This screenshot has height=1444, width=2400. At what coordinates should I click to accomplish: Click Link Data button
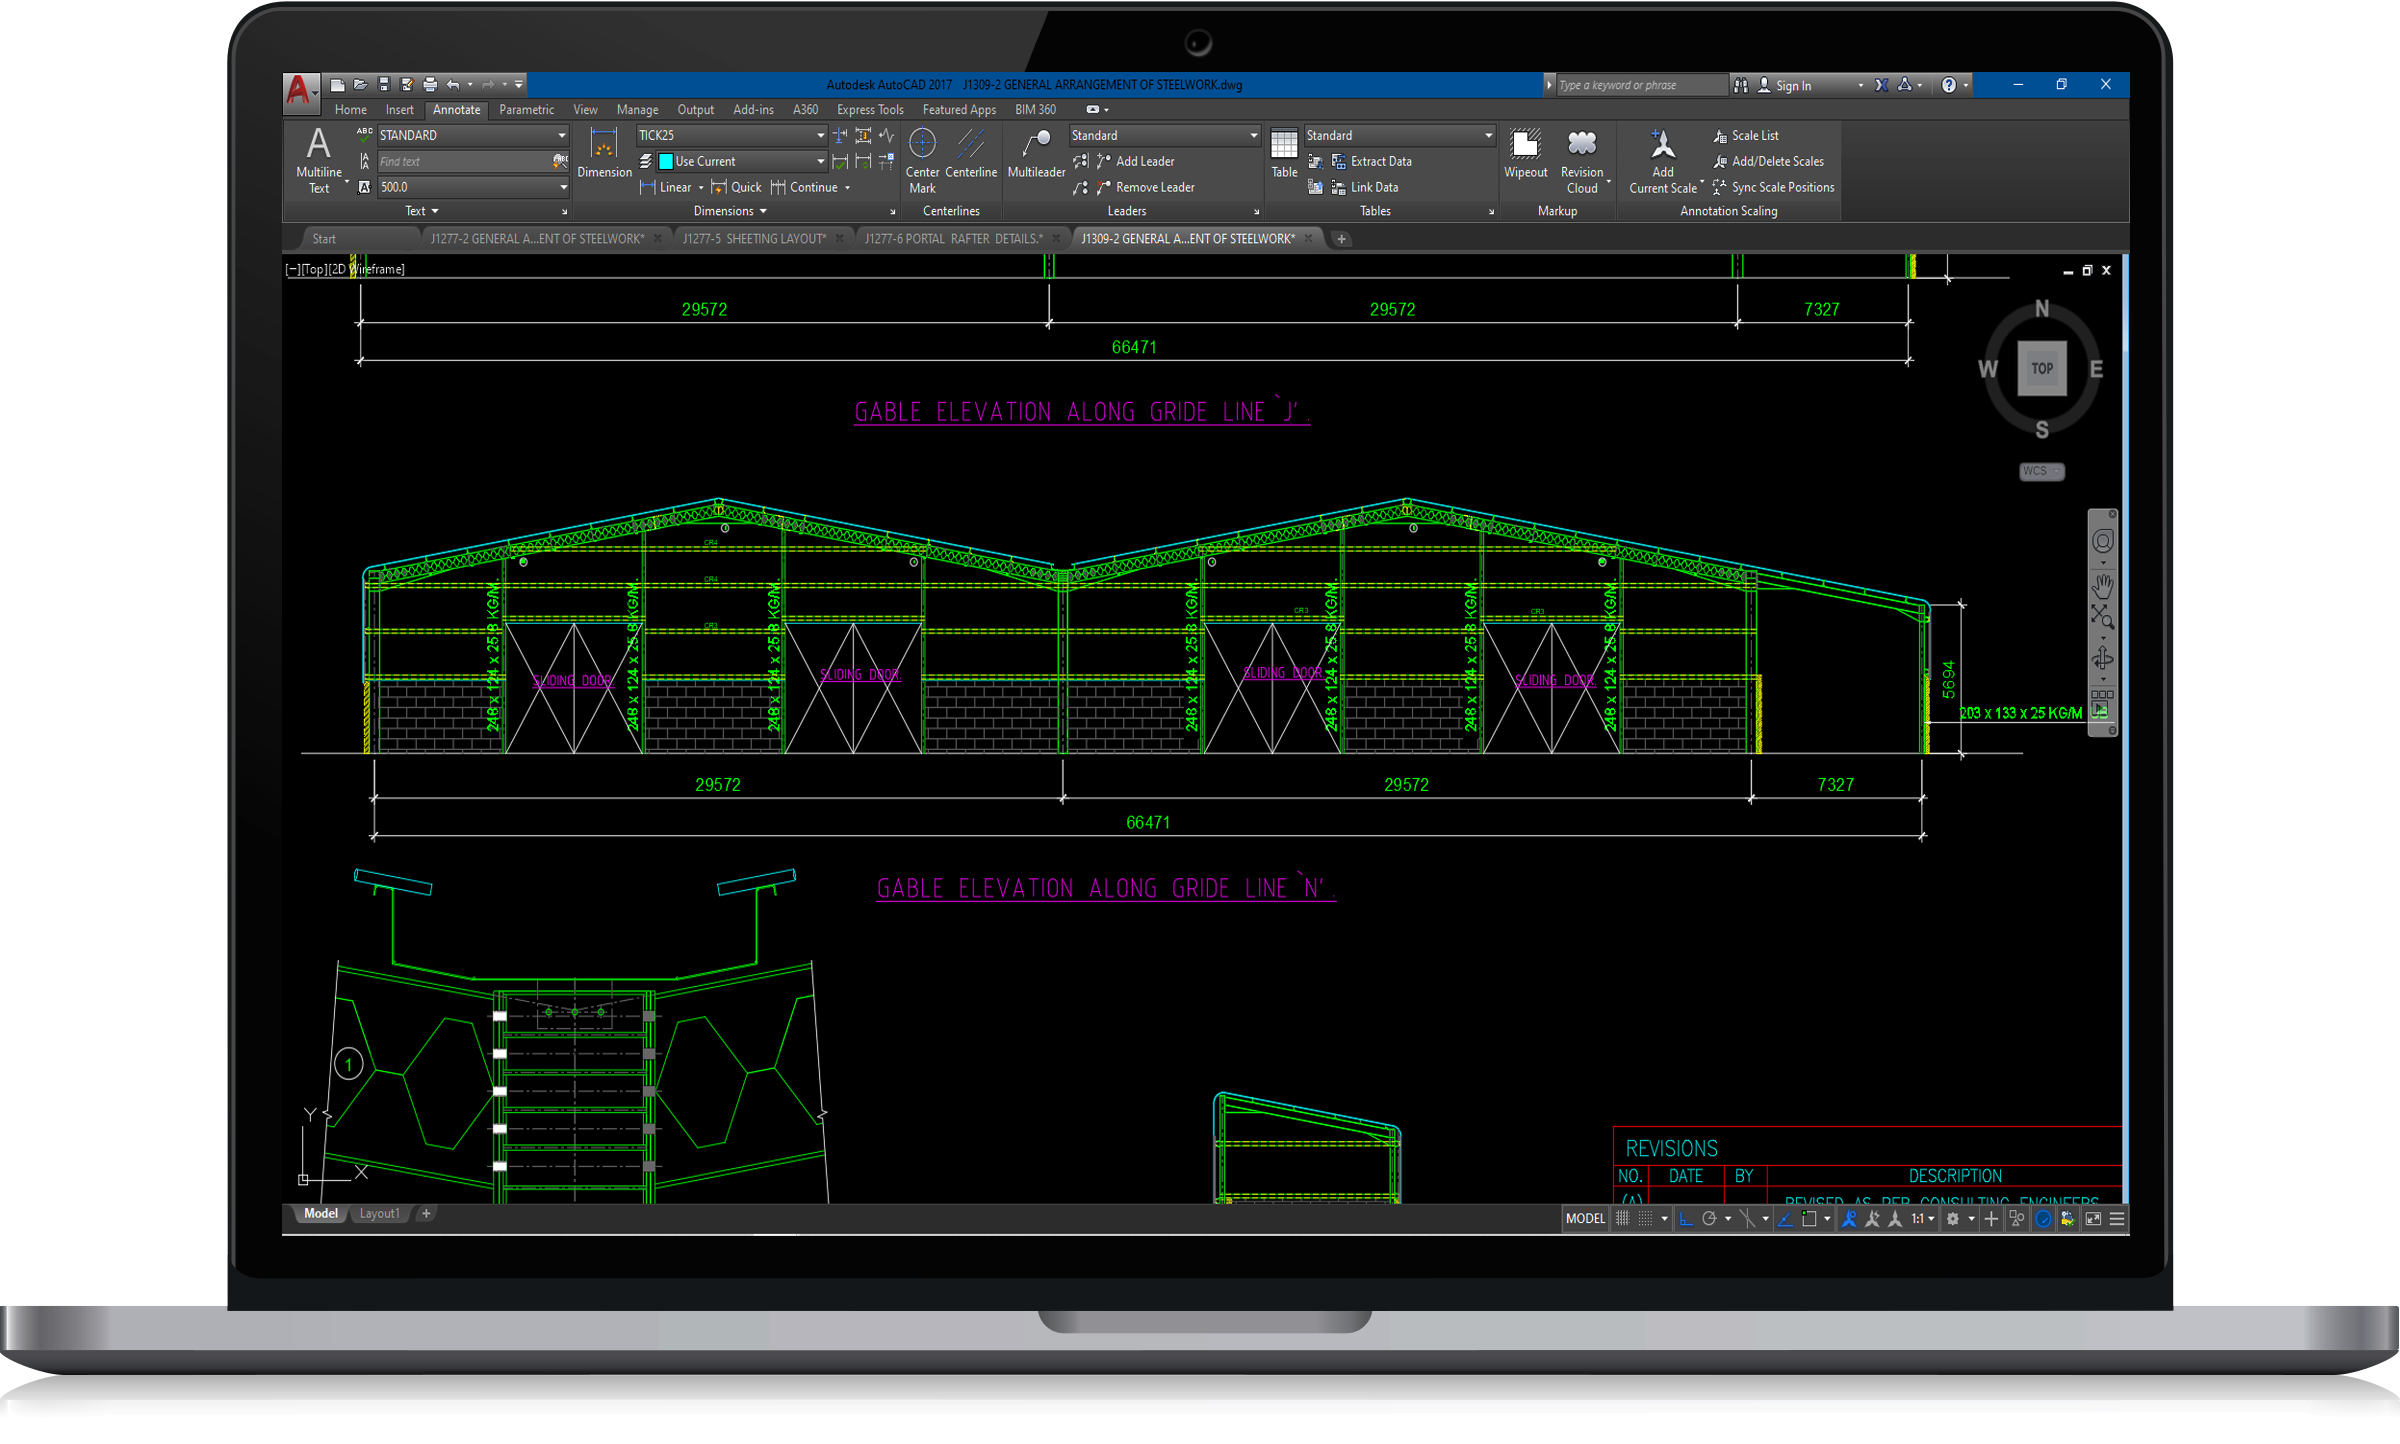(1364, 187)
